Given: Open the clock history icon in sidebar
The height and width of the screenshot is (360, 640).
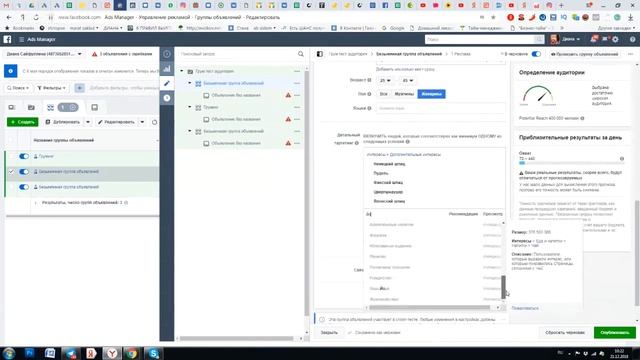Looking at the screenshot, I should [x=167, y=98].
